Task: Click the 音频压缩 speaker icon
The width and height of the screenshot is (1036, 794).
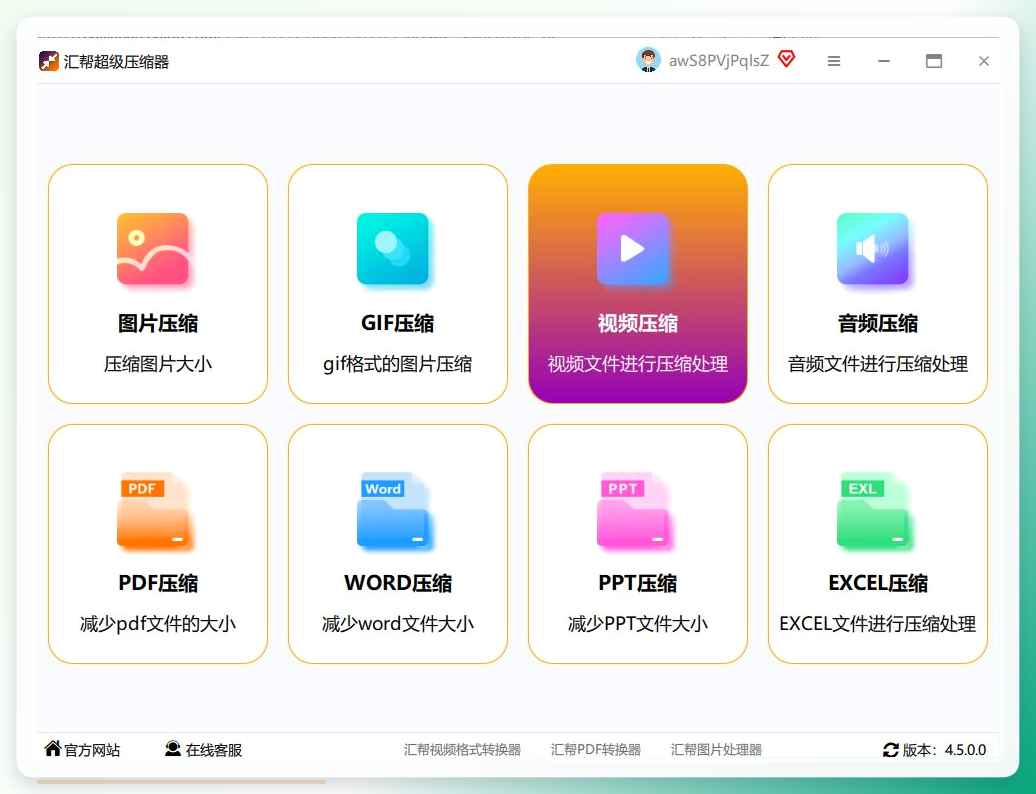Action: 872,248
